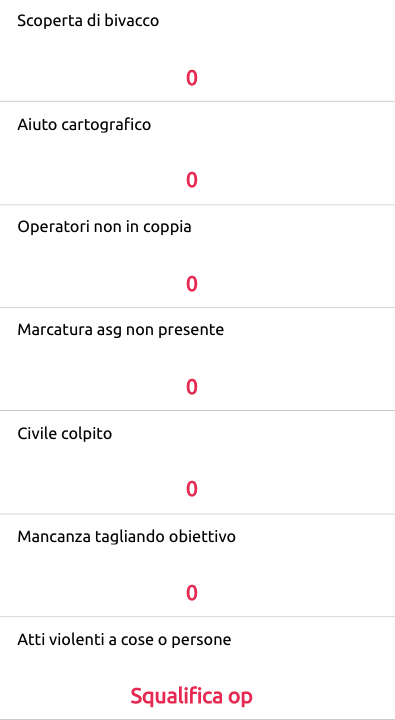Edit the Mancanza tagliando obiettivo value 0
The width and height of the screenshot is (395, 720).
(x=192, y=593)
